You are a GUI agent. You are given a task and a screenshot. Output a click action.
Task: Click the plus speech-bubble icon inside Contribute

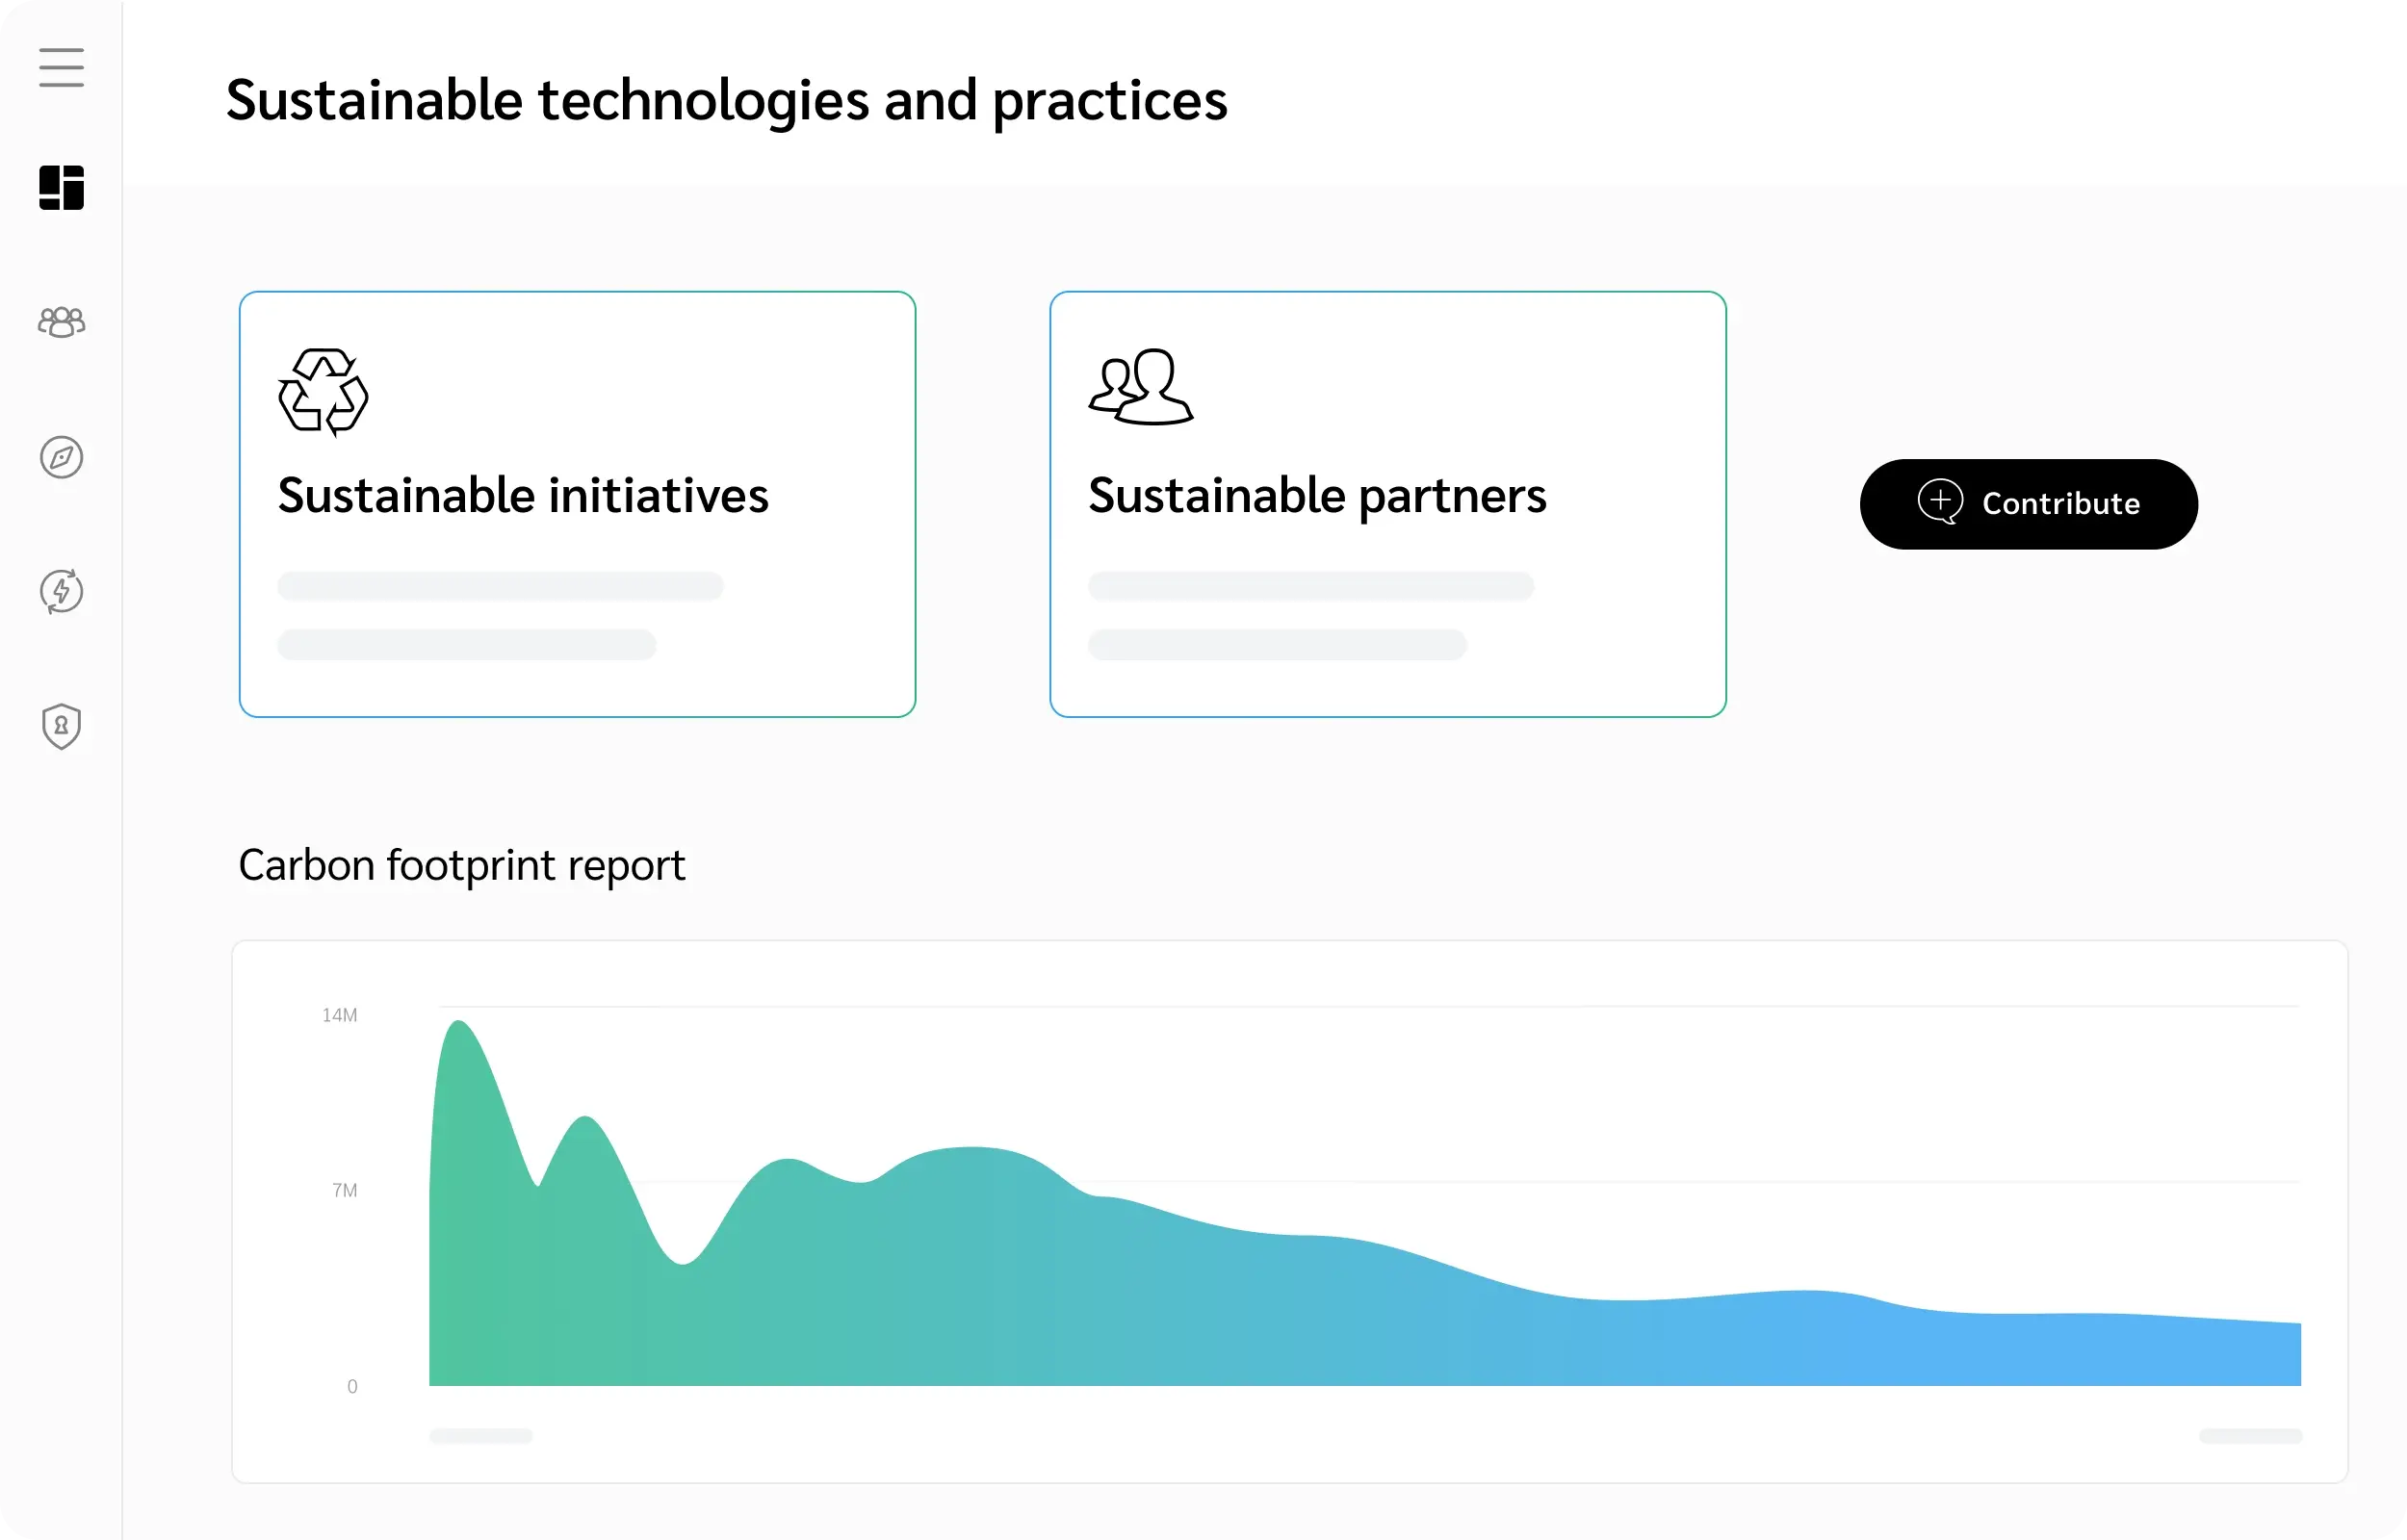point(1940,503)
